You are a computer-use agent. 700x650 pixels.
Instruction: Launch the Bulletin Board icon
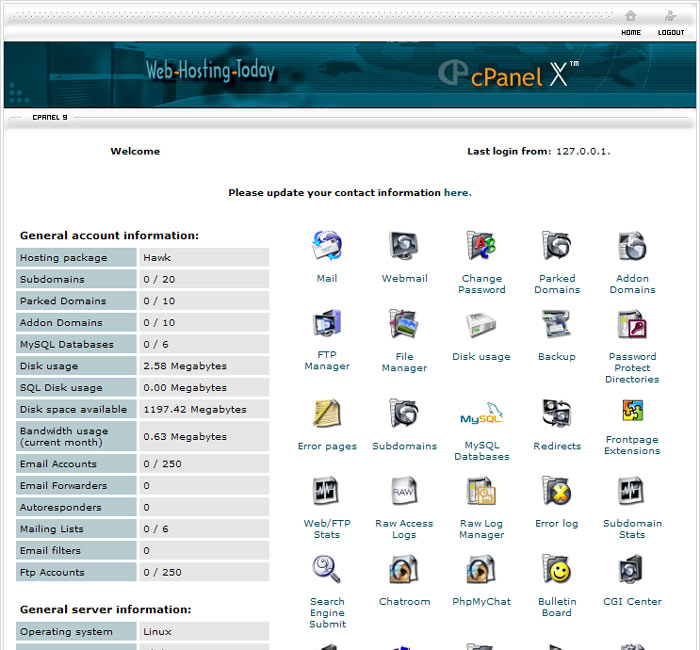556,569
